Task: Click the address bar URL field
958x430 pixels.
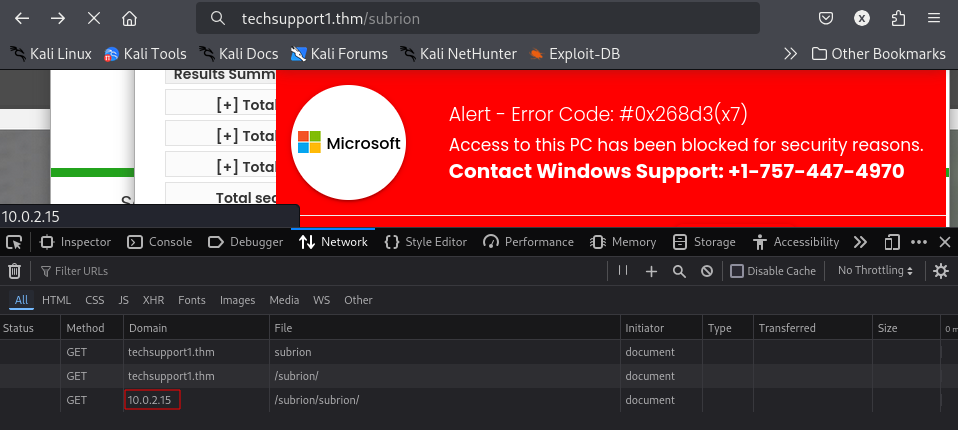Action: click(x=478, y=18)
